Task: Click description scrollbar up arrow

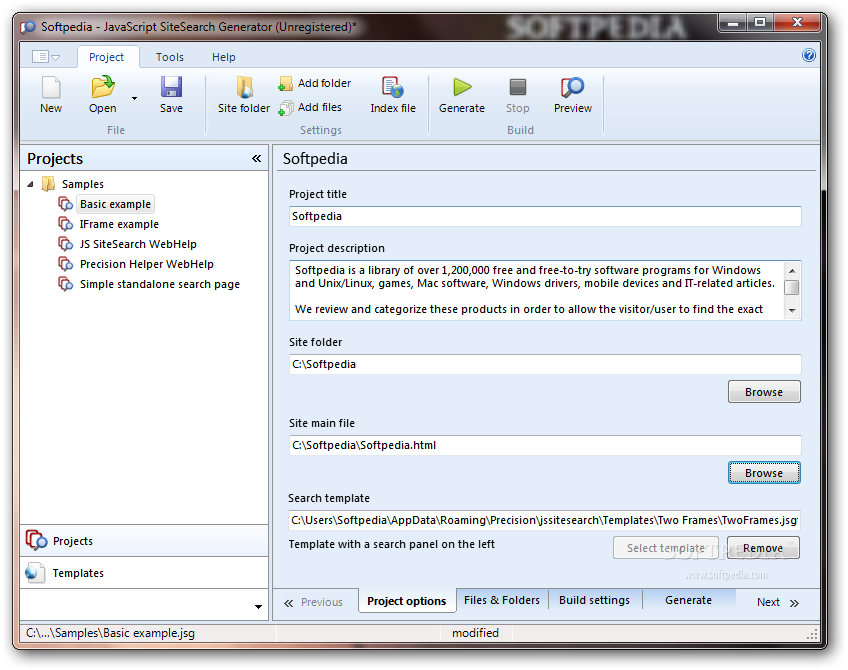Action: [792, 270]
